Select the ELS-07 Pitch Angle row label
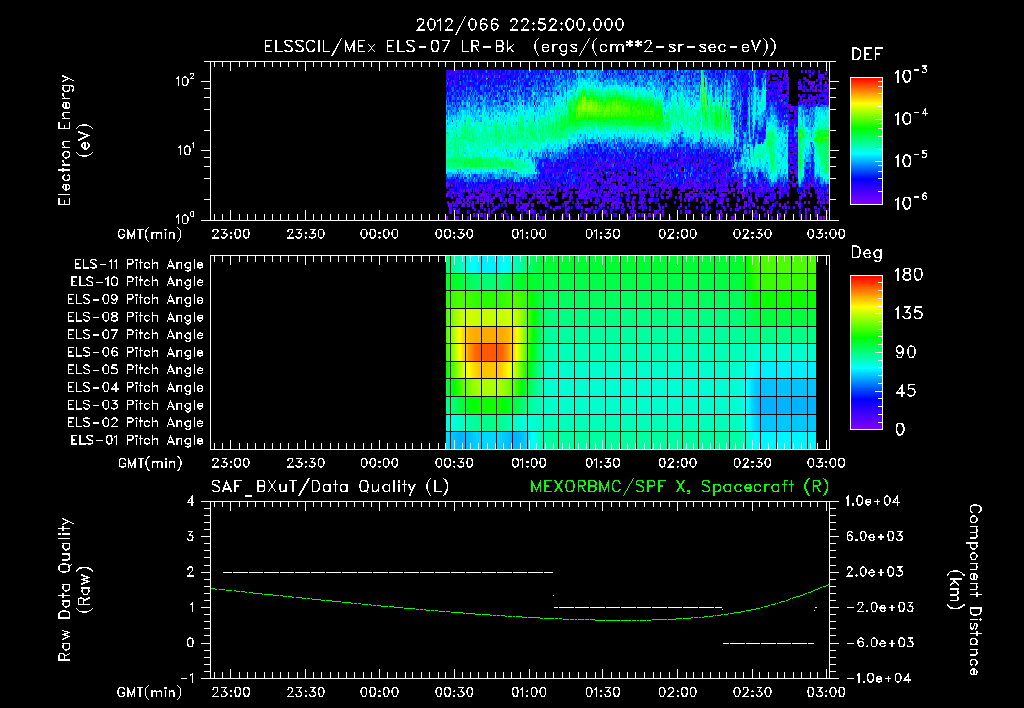 coord(135,334)
